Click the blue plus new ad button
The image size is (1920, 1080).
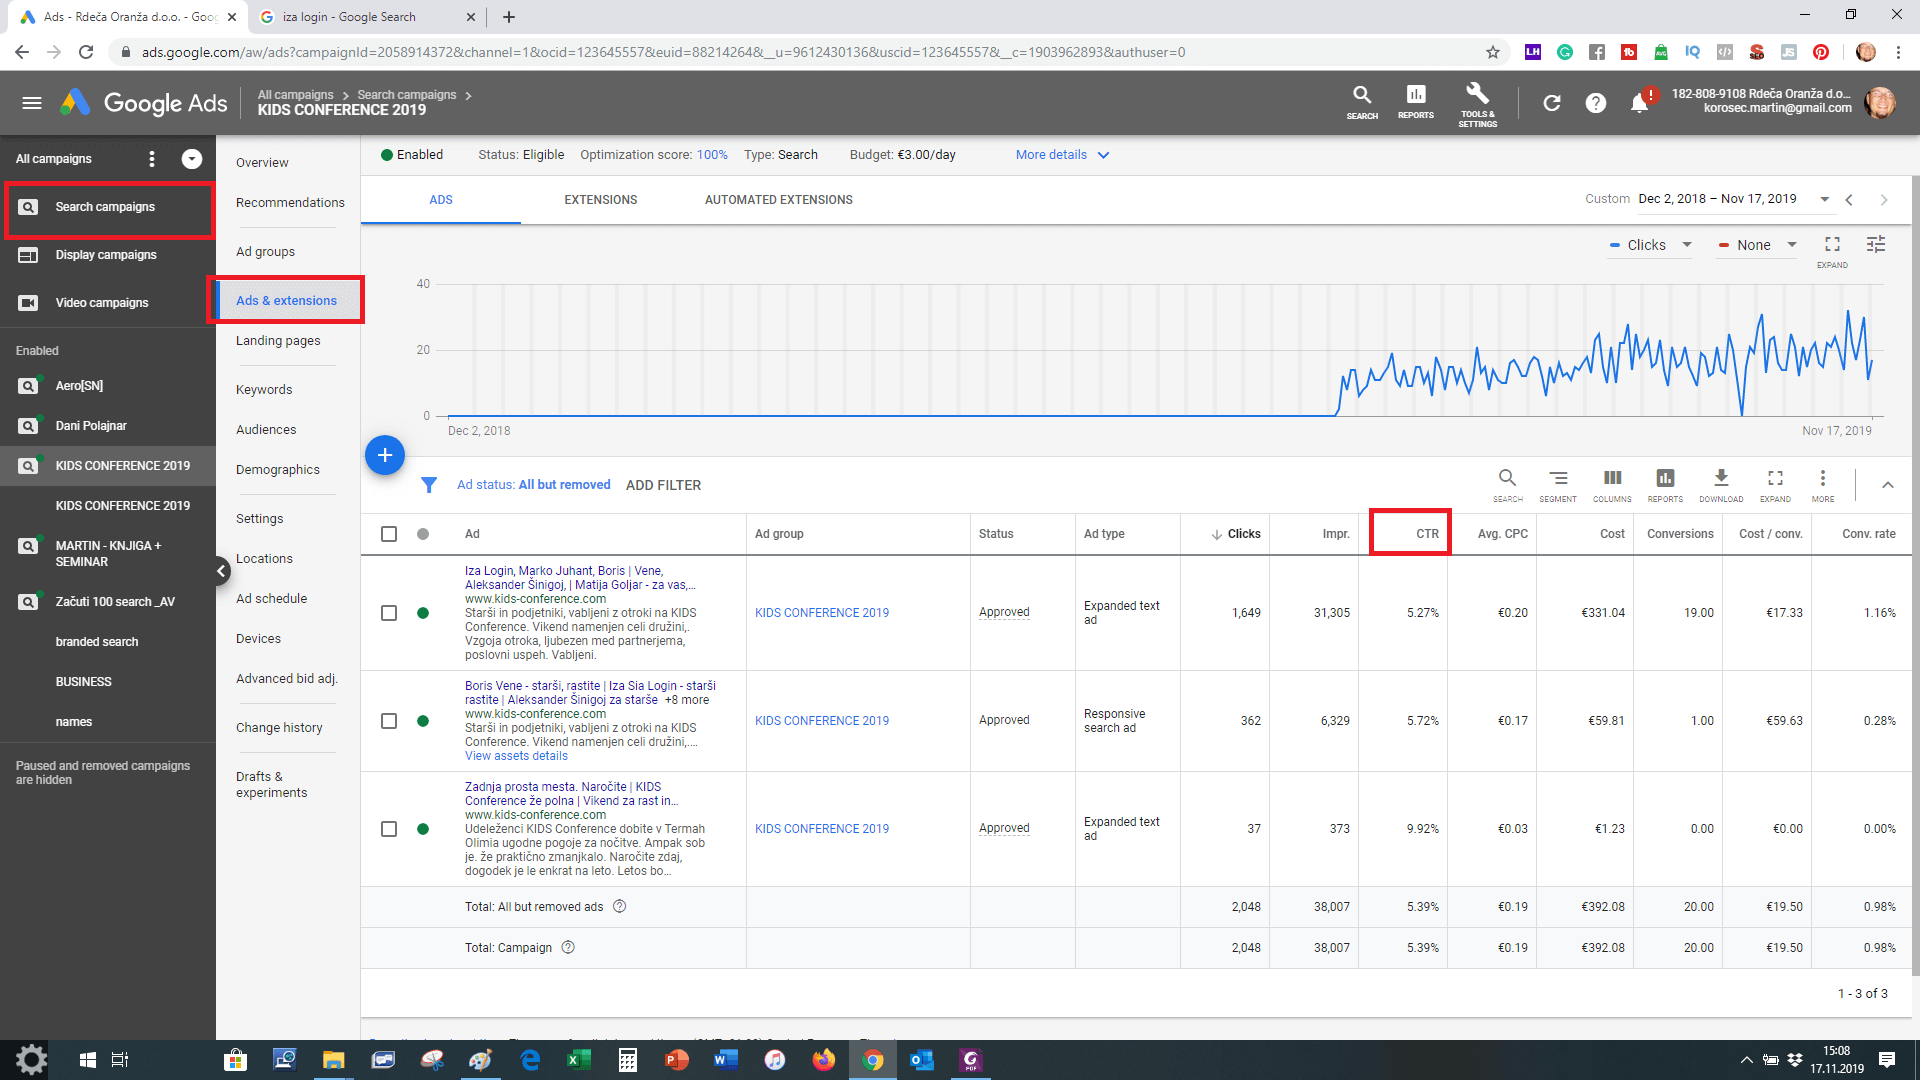point(385,455)
